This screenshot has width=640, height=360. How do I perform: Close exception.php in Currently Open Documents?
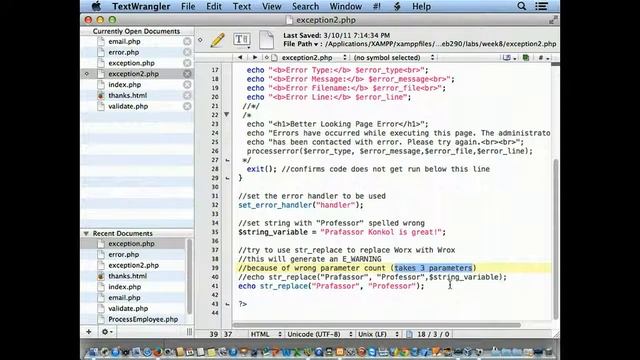(x=187, y=63)
